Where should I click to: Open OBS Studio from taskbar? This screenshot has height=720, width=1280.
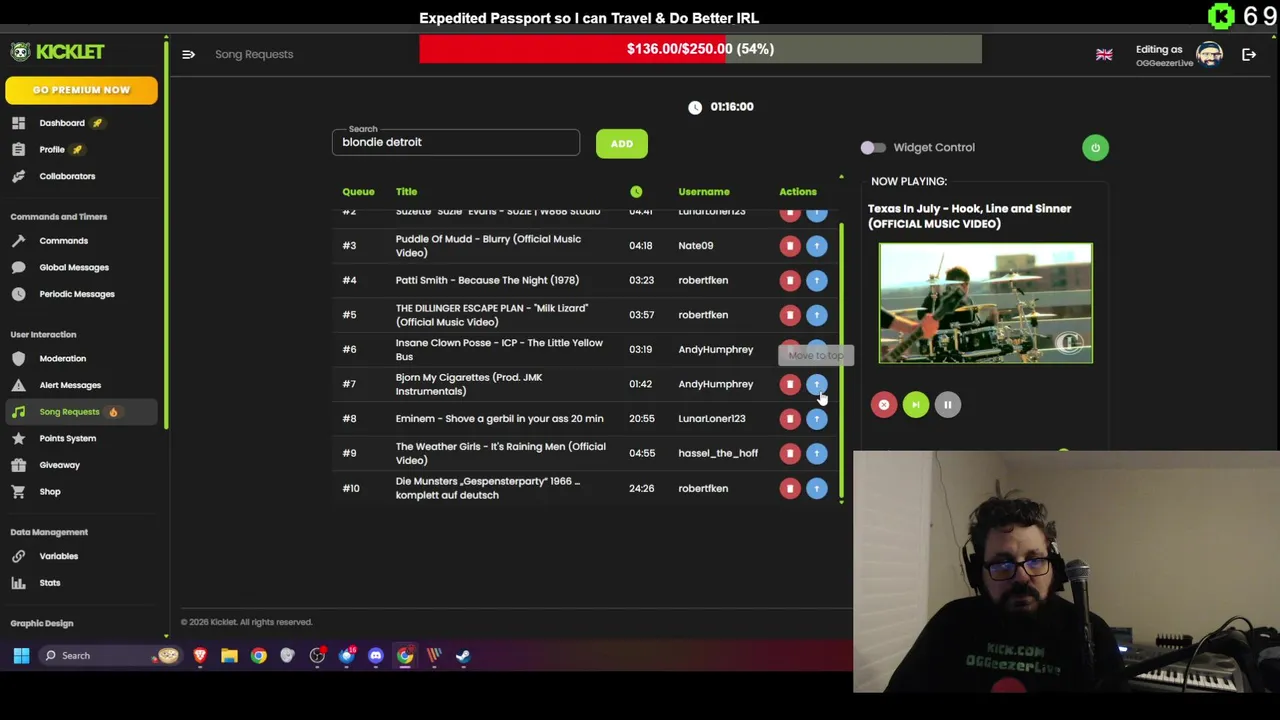(x=317, y=656)
